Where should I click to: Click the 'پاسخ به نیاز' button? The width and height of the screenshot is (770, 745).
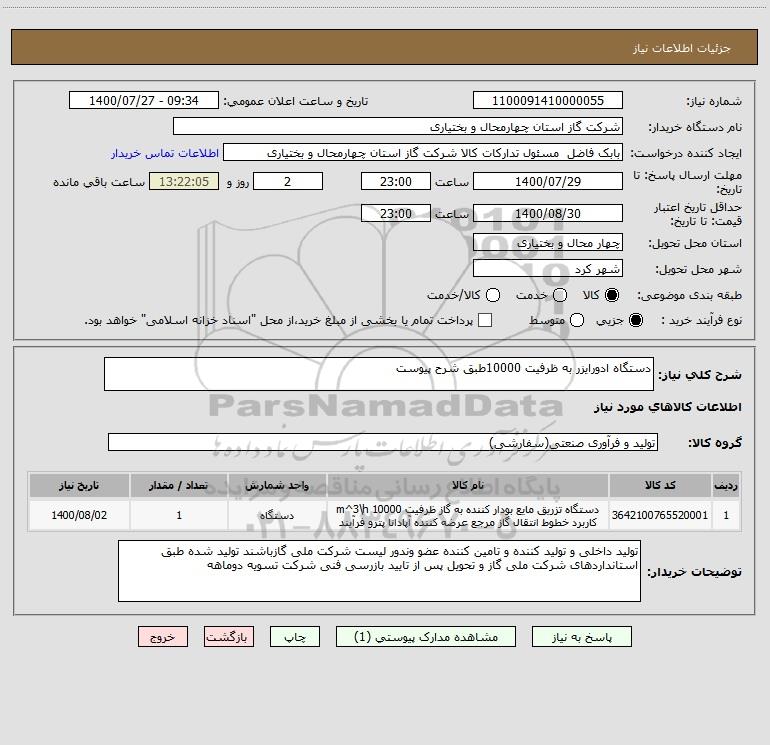581,636
